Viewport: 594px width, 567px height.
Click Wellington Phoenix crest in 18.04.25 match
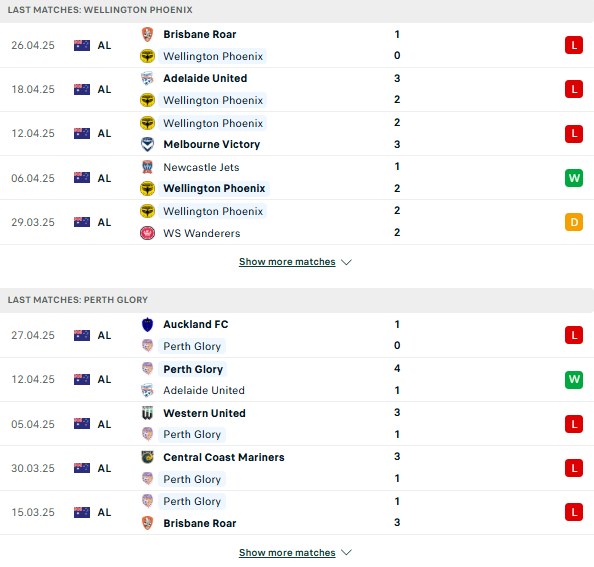coord(147,100)
